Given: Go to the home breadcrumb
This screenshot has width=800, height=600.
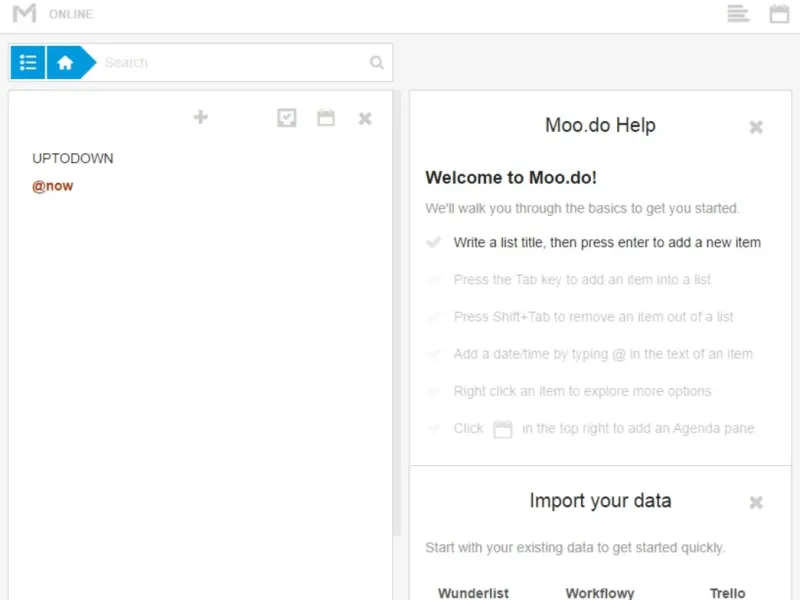Looking at the screenshot, I should pos(66,62).
